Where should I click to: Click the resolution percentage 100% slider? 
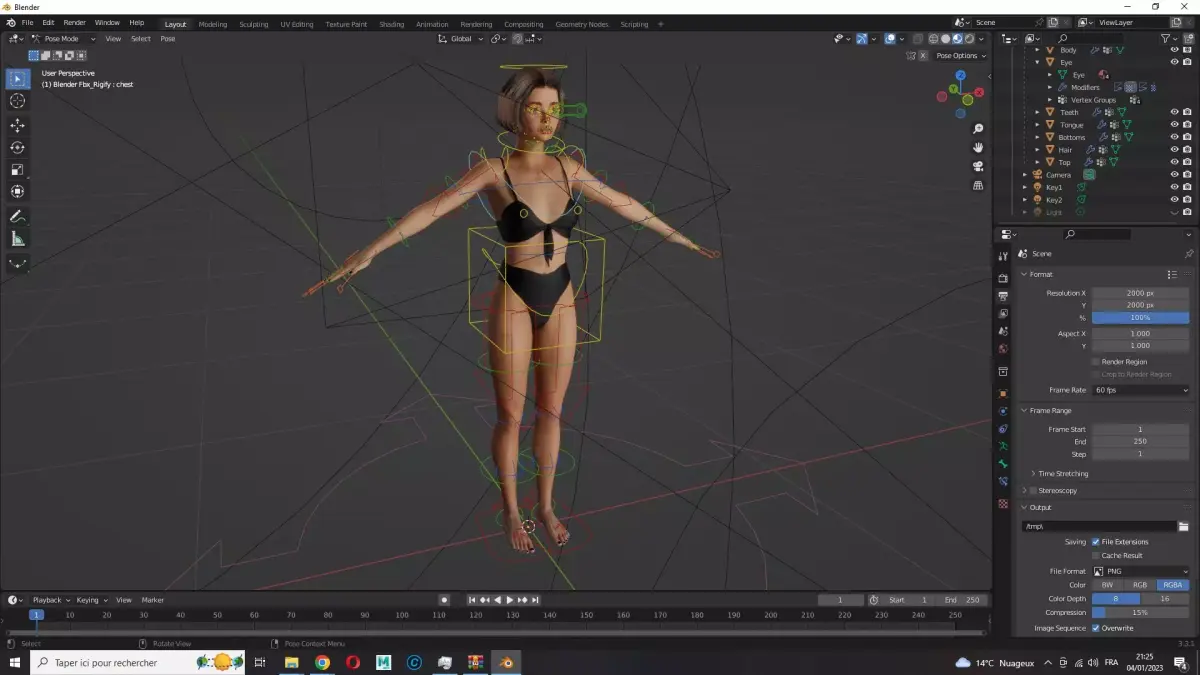click(1141, 318)
